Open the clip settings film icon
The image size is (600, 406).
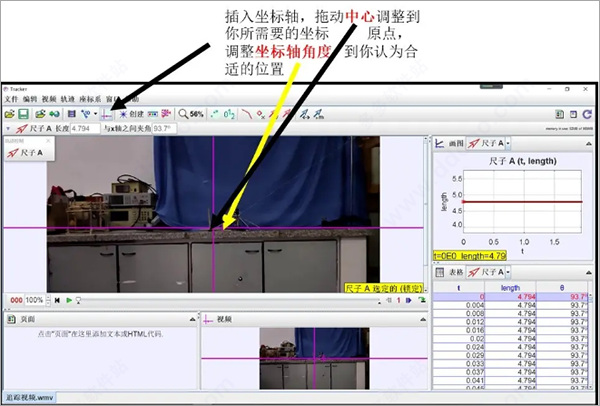pos(72,114)
